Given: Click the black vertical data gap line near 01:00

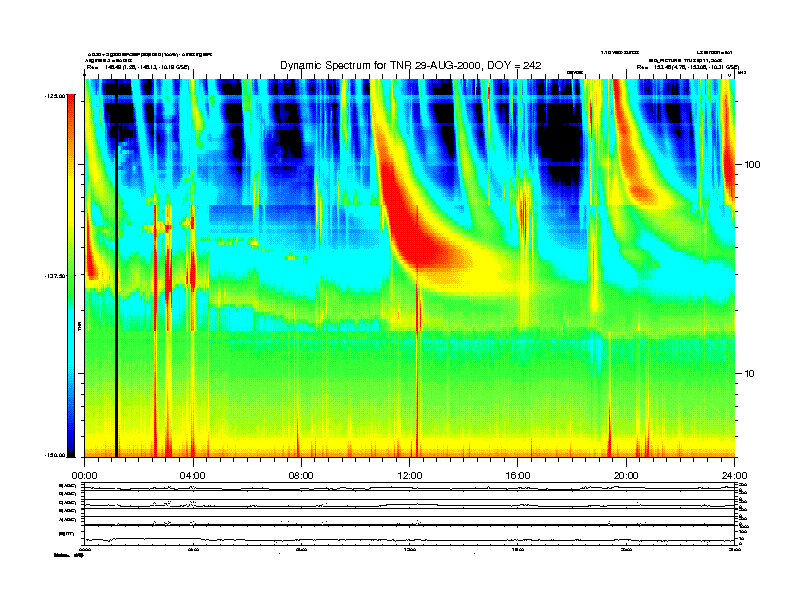Looking at the screenshot, I should (116, 268).
